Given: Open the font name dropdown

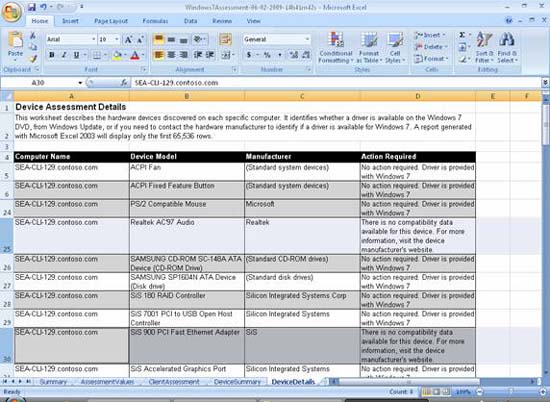Looking at the screenshot, I should (94, 39).
